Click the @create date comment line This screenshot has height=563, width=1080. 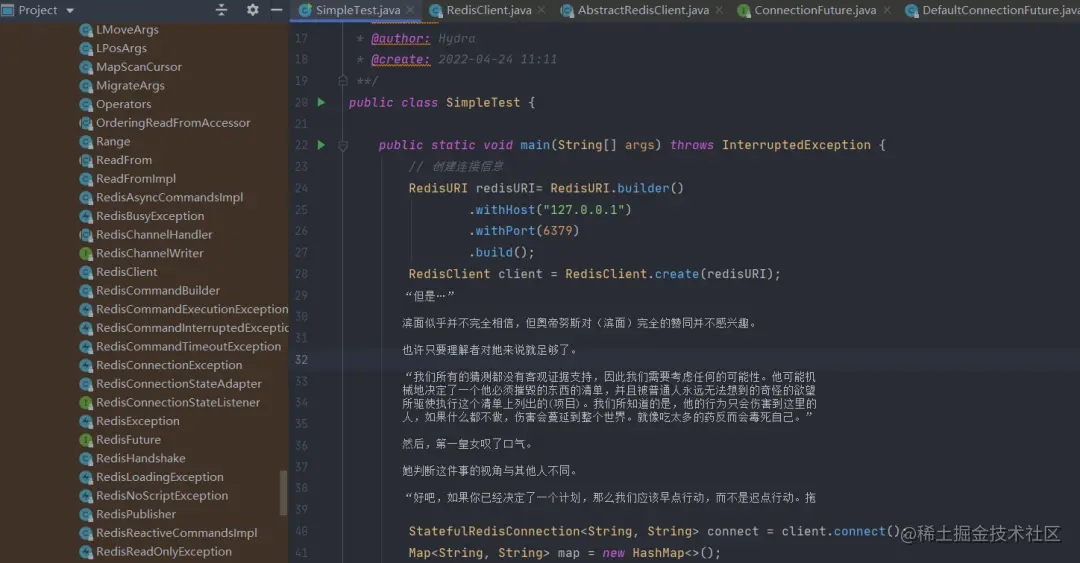pyautogui.click(x=457, y=59)
